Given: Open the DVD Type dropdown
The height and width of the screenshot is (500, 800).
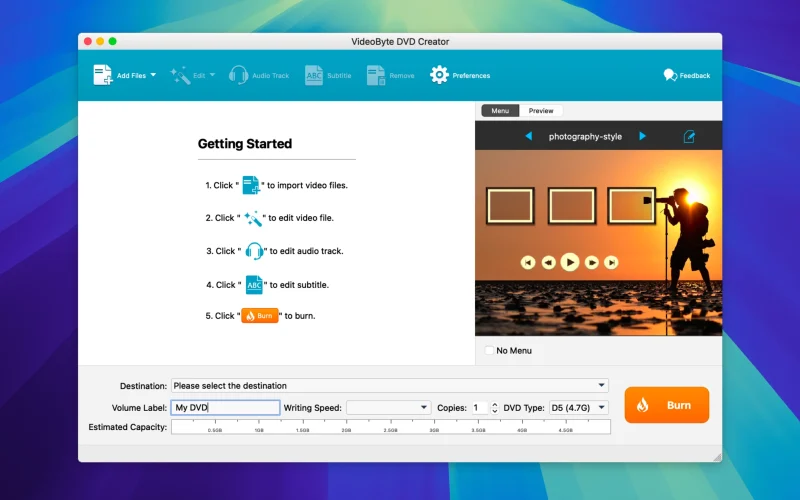Looking at the screenshot, I should (x=579, y=408).
